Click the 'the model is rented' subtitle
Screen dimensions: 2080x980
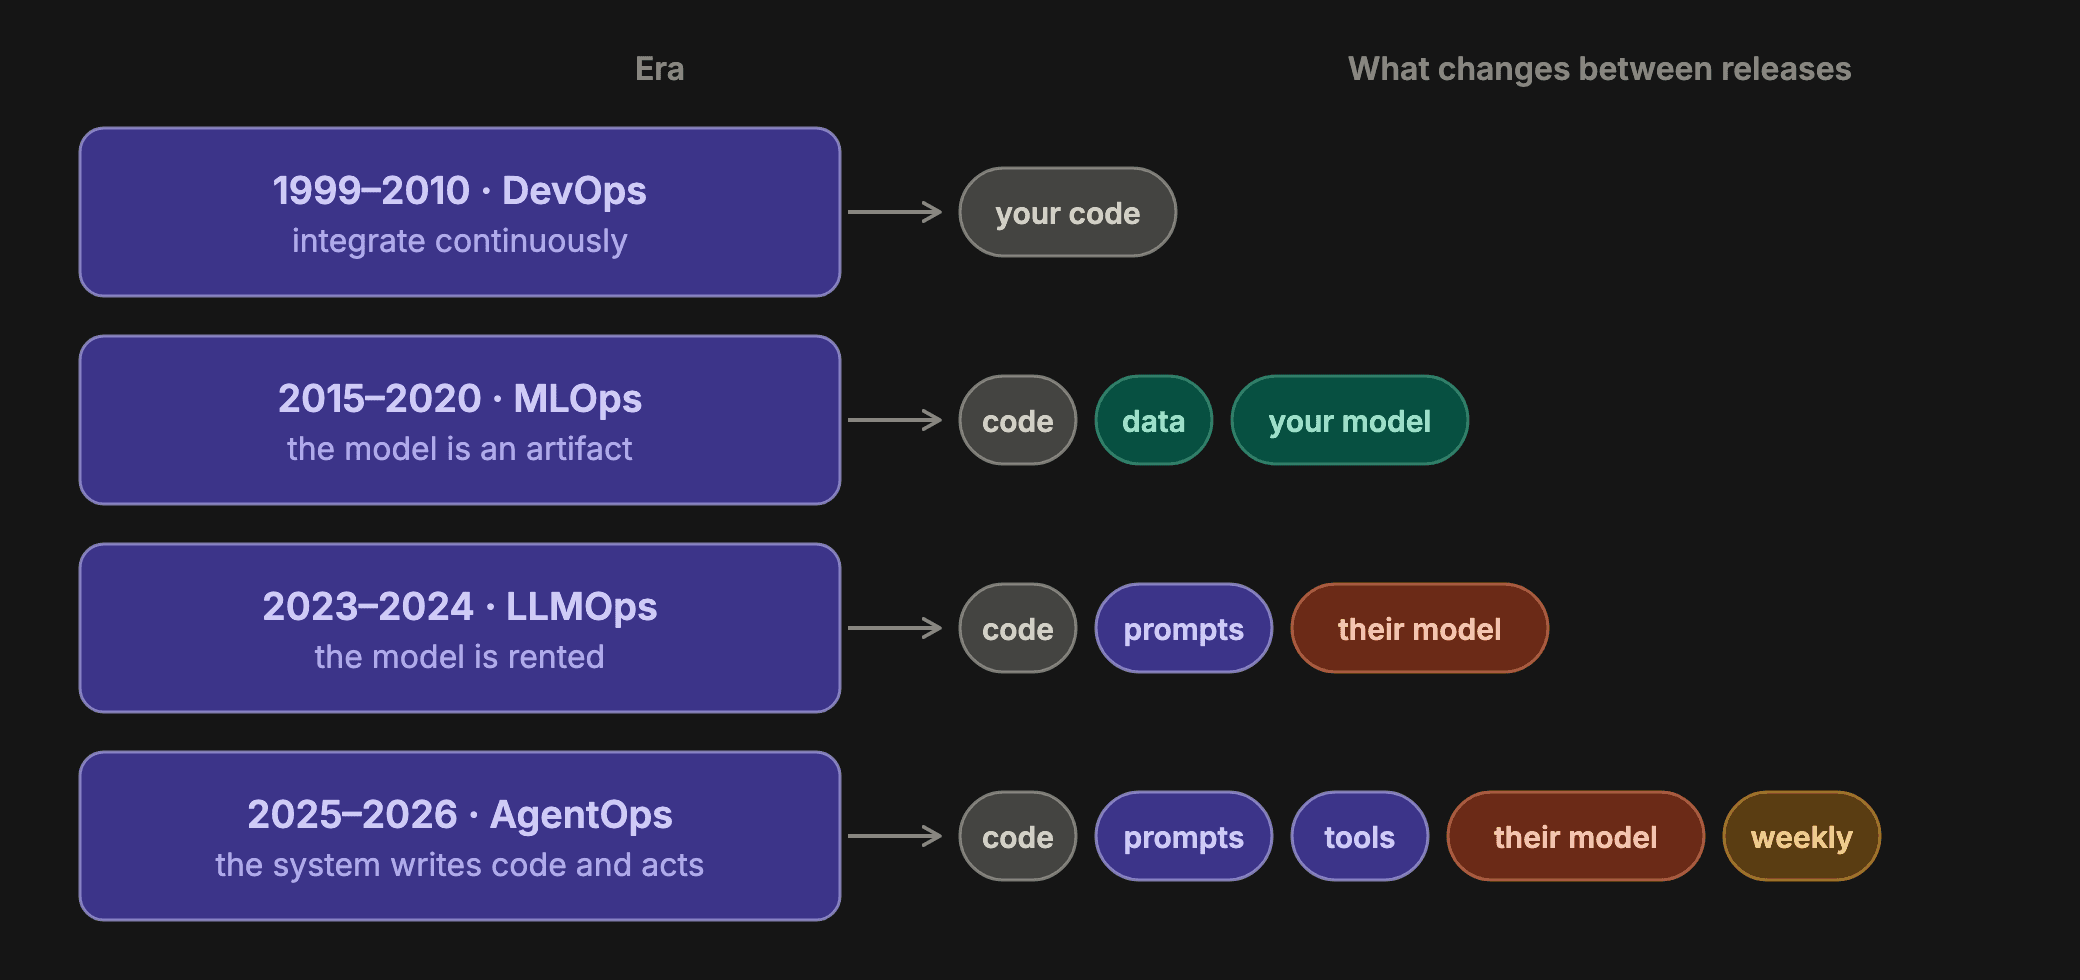pos(460,657)
